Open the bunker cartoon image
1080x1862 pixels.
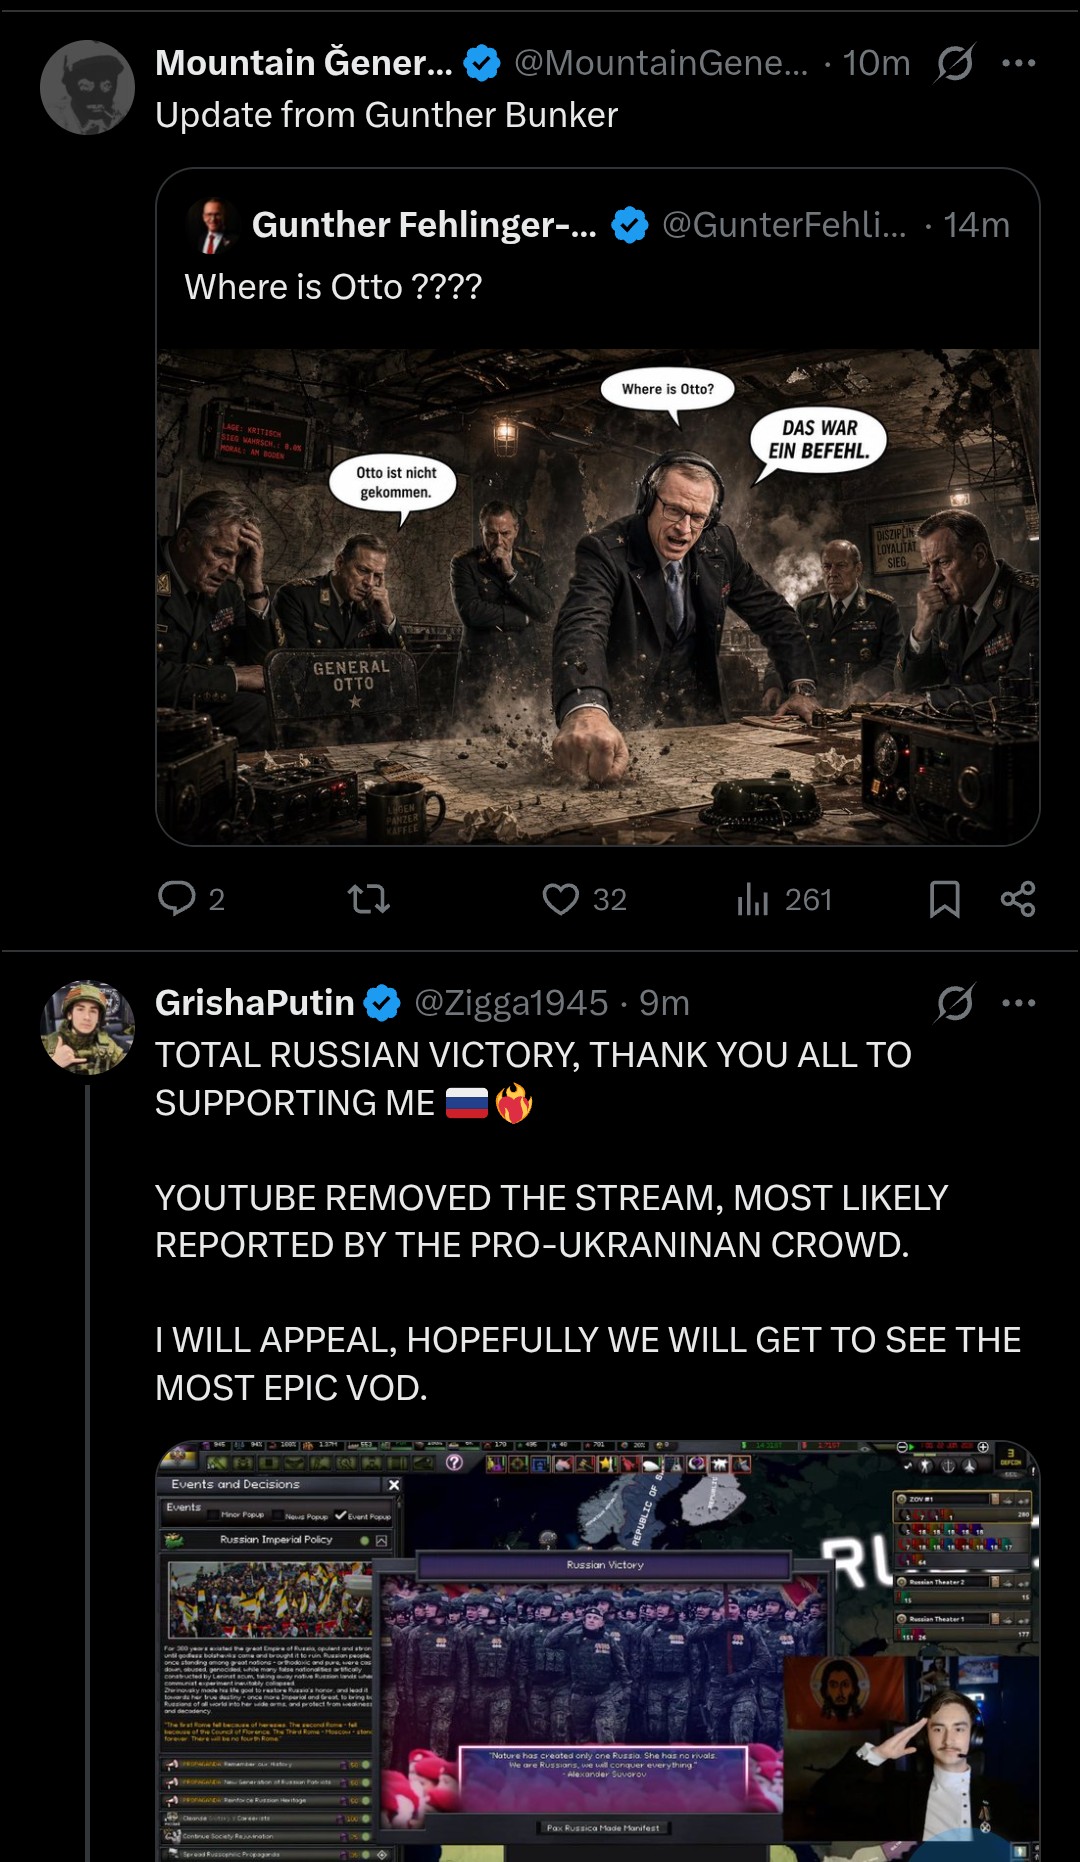click(598, 597)
